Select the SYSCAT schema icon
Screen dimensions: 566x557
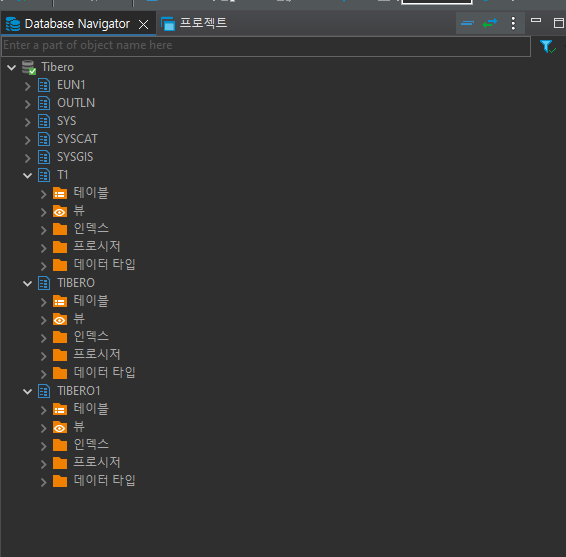tap(44, 139)
